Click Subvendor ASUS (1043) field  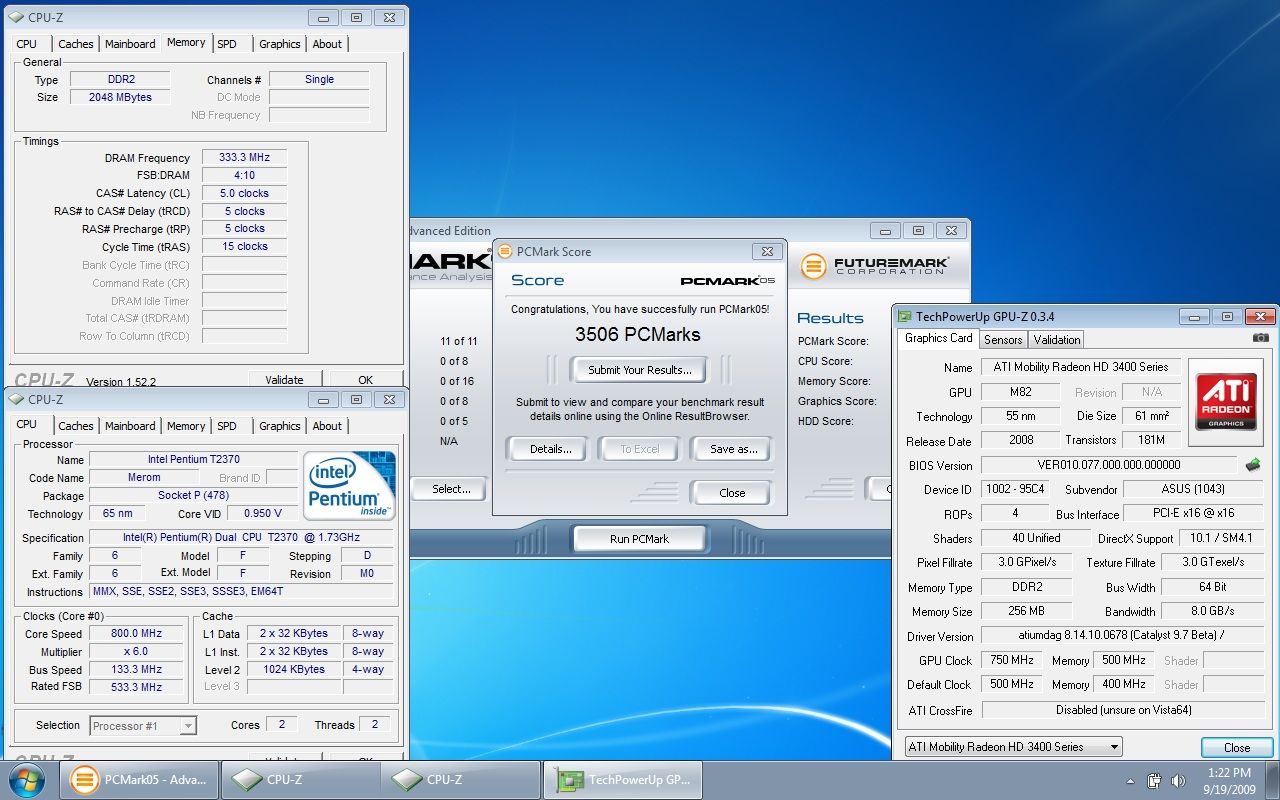(x=1193, y=489)
